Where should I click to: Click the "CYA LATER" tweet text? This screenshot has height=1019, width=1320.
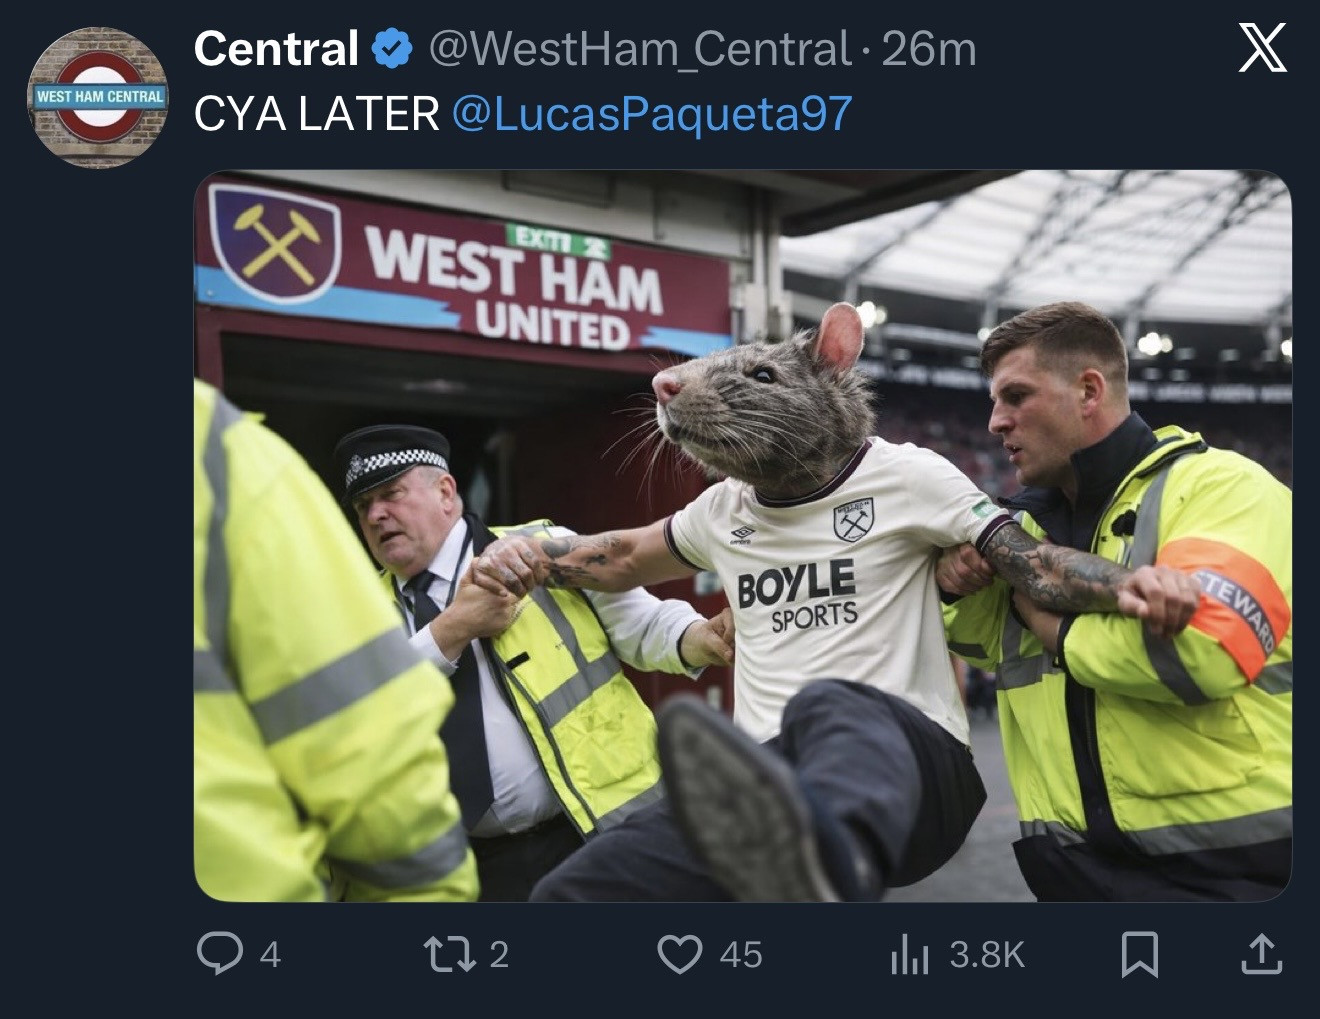pos(316,114)
